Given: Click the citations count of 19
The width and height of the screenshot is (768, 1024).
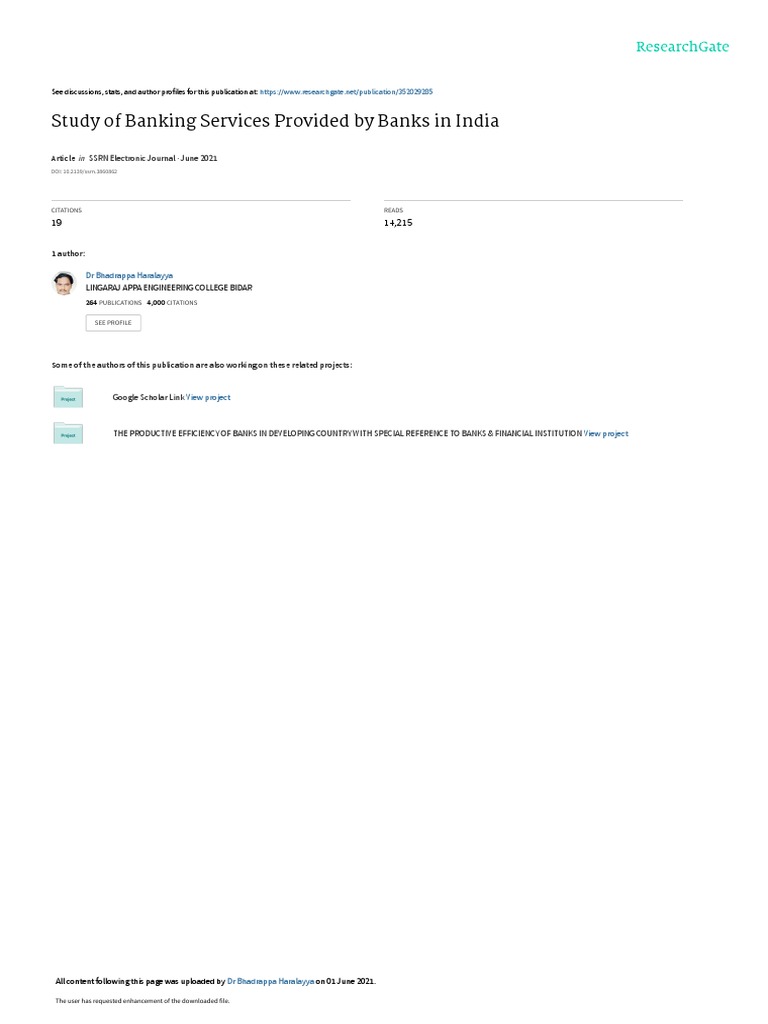Looking at the screenshot, I should pyautogui.click(x=57, y=223).
